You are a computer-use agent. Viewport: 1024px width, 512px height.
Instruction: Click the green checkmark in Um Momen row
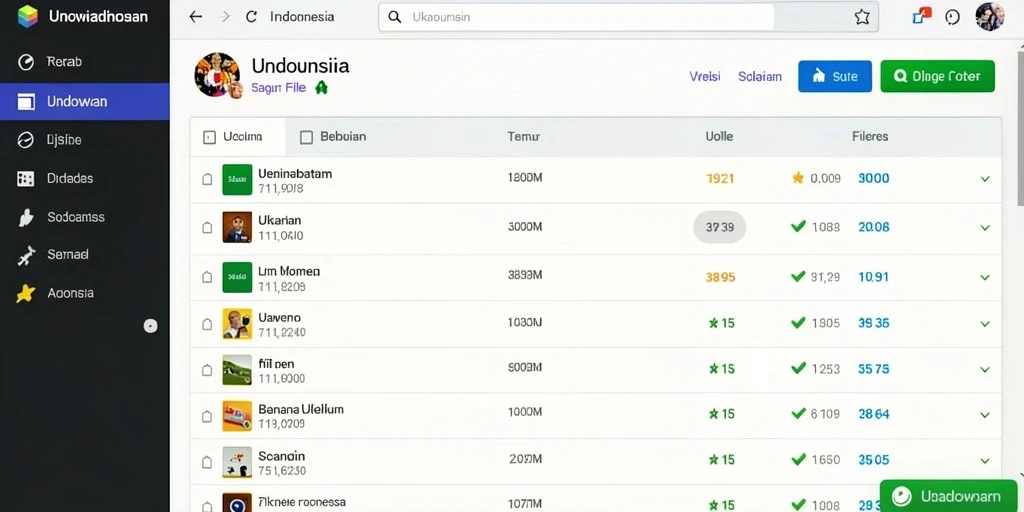pyautogui.click(x=798, y=276)
